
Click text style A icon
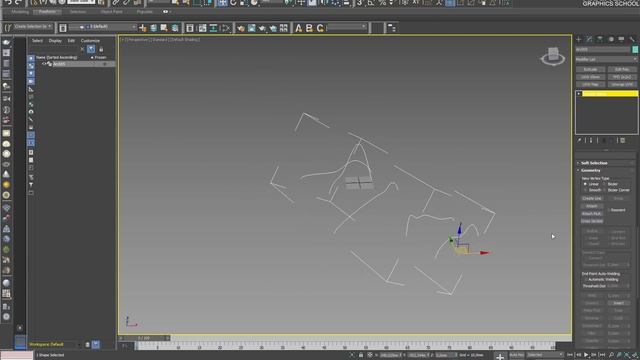click(x=298, y=28)
